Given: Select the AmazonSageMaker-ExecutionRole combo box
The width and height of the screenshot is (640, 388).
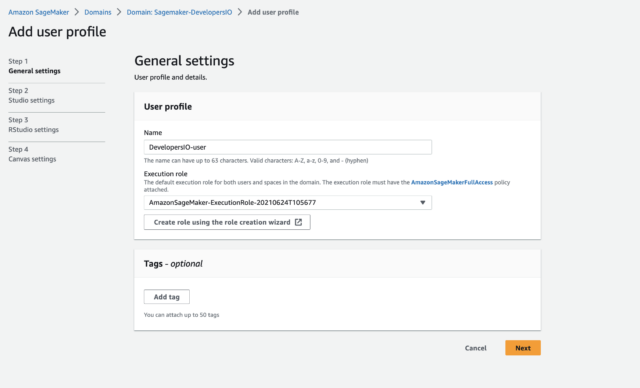Looking at the screenshot, I should [x=288, y=202].
